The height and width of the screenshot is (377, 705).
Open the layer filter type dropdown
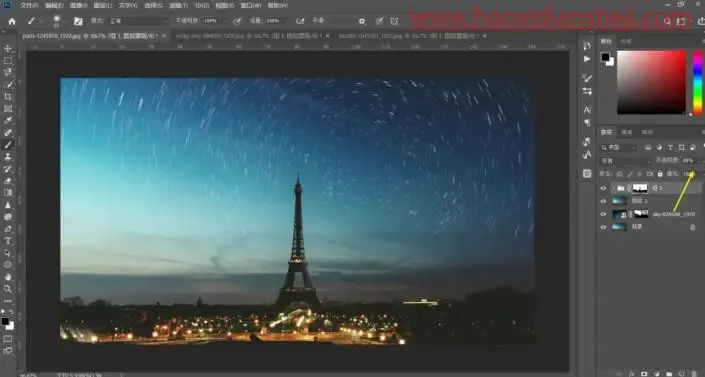point(619,148)
